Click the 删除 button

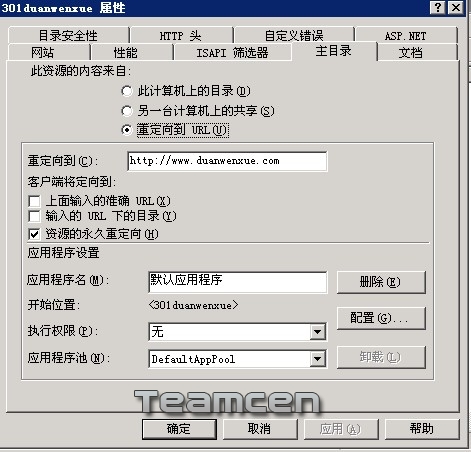pyautogui.click(x=381, y=282)
